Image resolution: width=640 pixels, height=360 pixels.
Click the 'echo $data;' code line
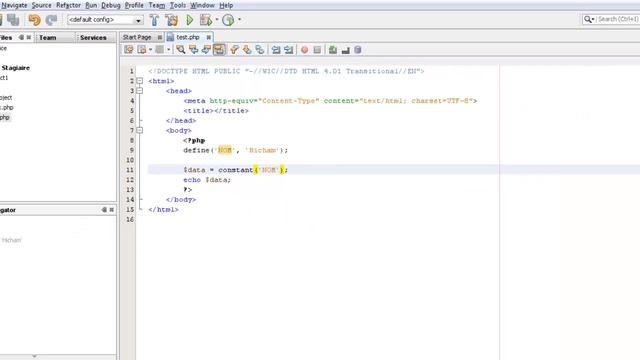[x=207, y=180]
